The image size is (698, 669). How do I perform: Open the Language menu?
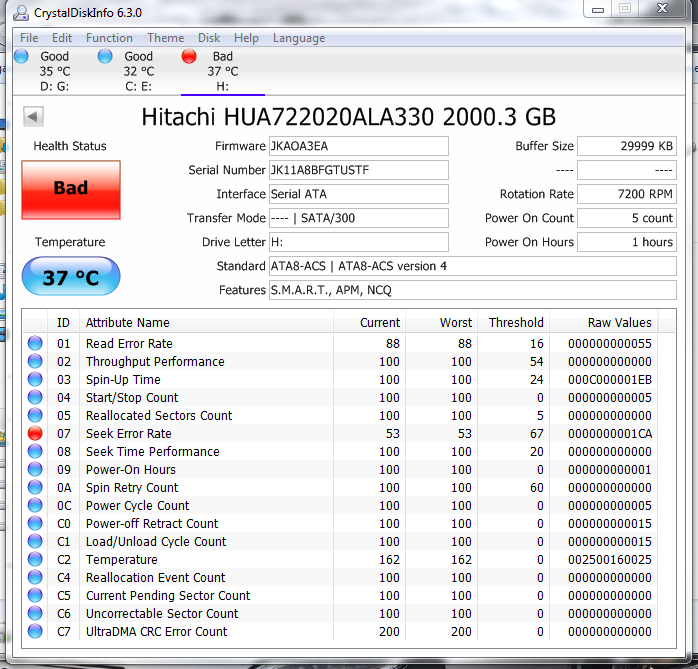click(299, 38)
